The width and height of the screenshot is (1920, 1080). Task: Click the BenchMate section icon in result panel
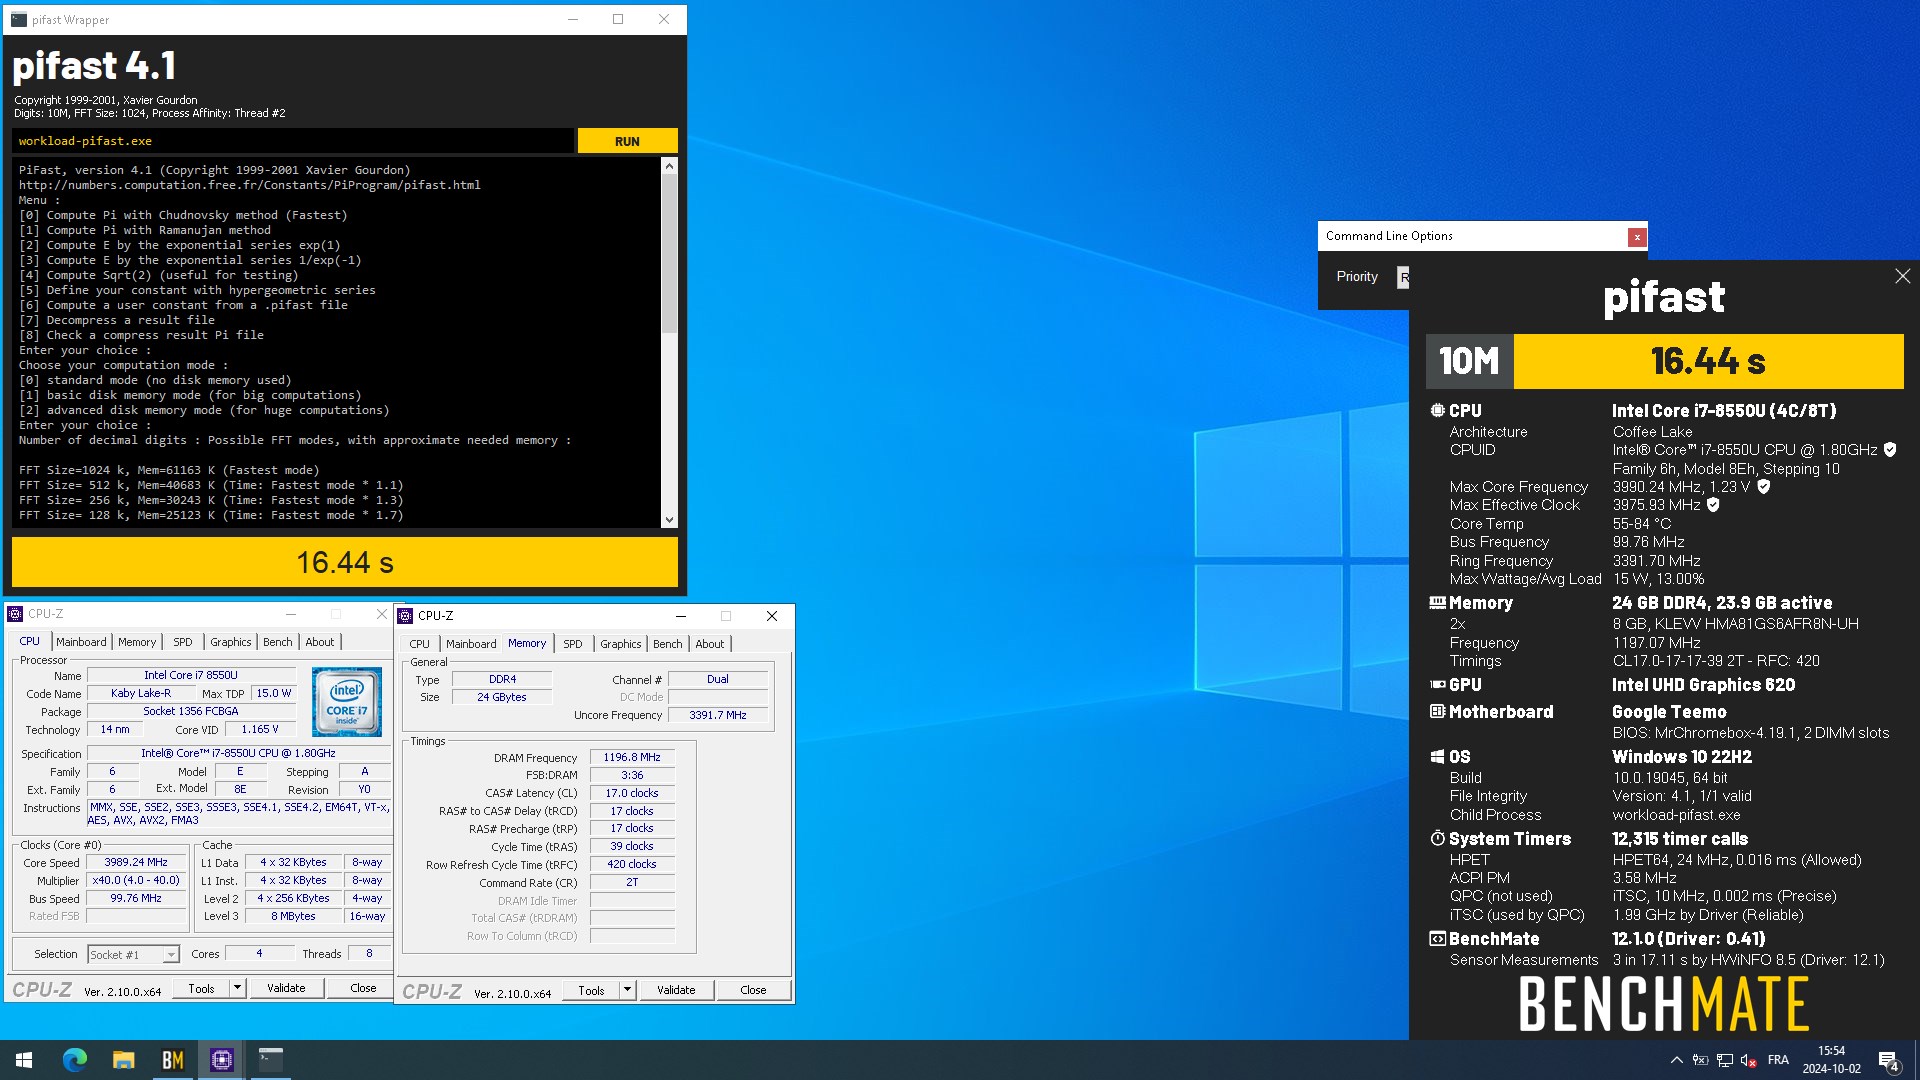click(x=1438, y=939)
